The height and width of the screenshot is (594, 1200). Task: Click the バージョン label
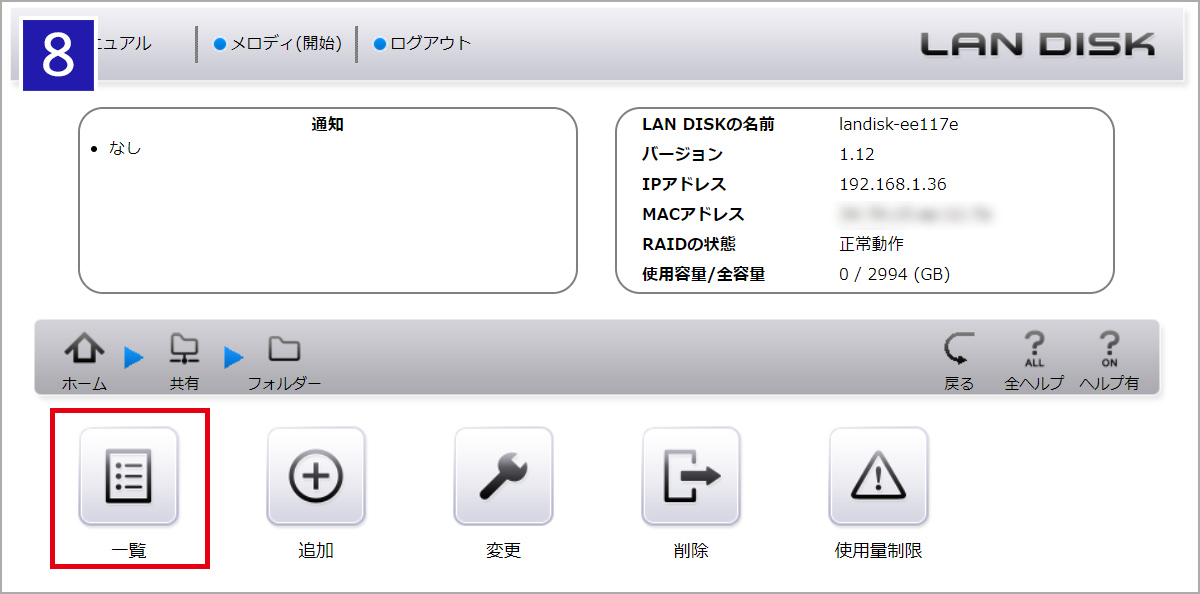[x=682, y=154]
